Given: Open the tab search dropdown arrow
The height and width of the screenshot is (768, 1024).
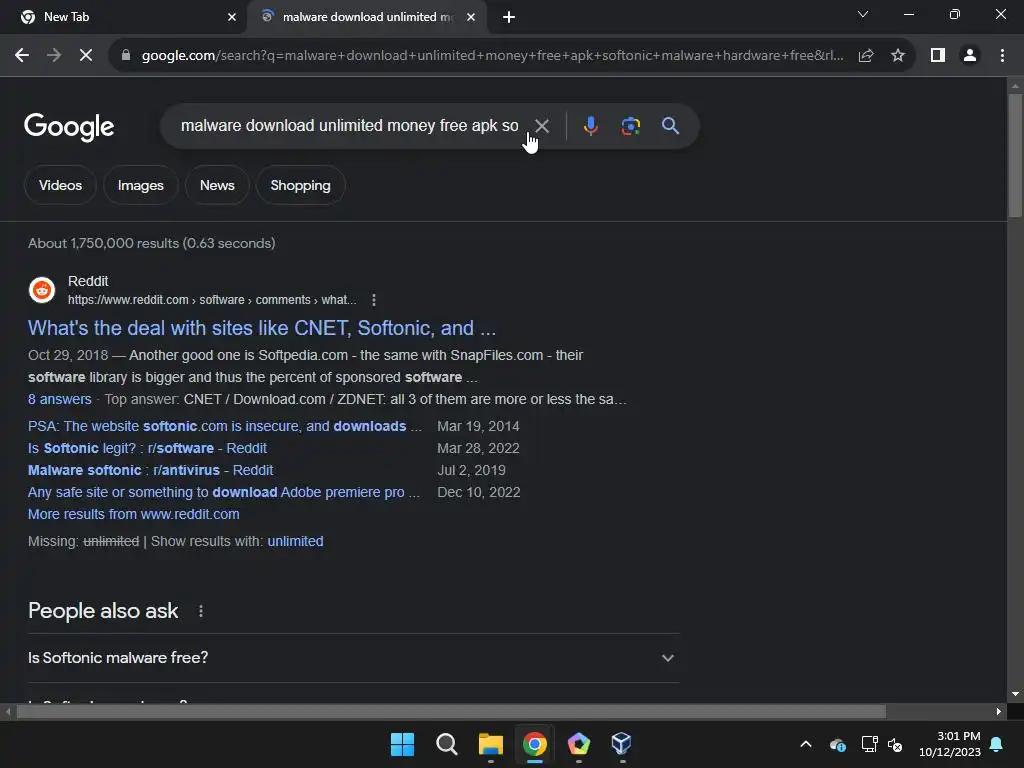Looking at the screenshot, I should click(863, 14).
